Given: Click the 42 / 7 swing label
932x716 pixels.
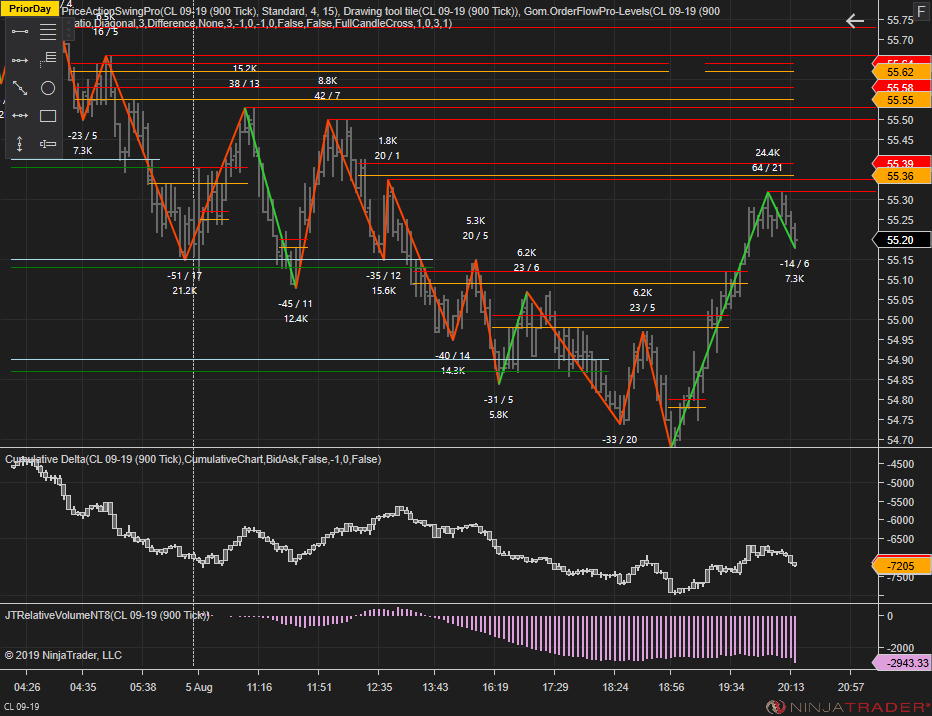Looking at the screenshot, I should [x=327, y=95].
